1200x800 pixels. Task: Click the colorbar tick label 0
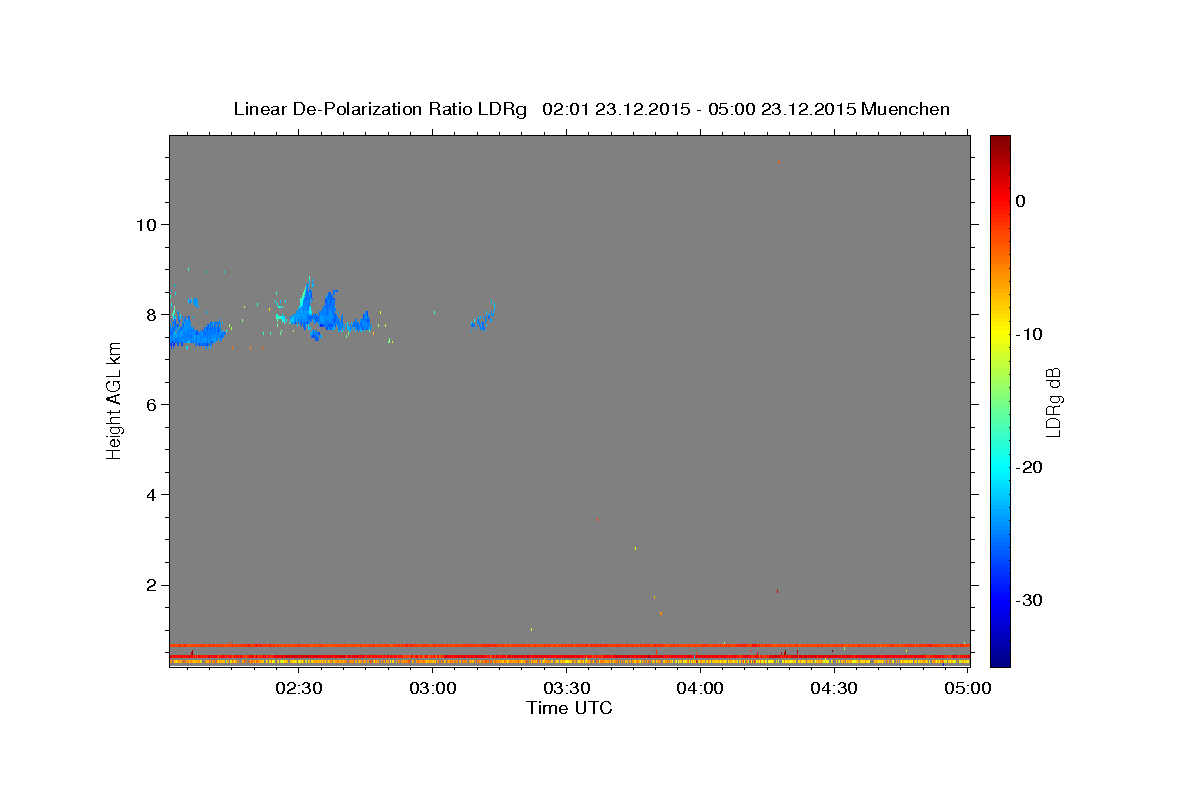click(x=1020, y=201)
